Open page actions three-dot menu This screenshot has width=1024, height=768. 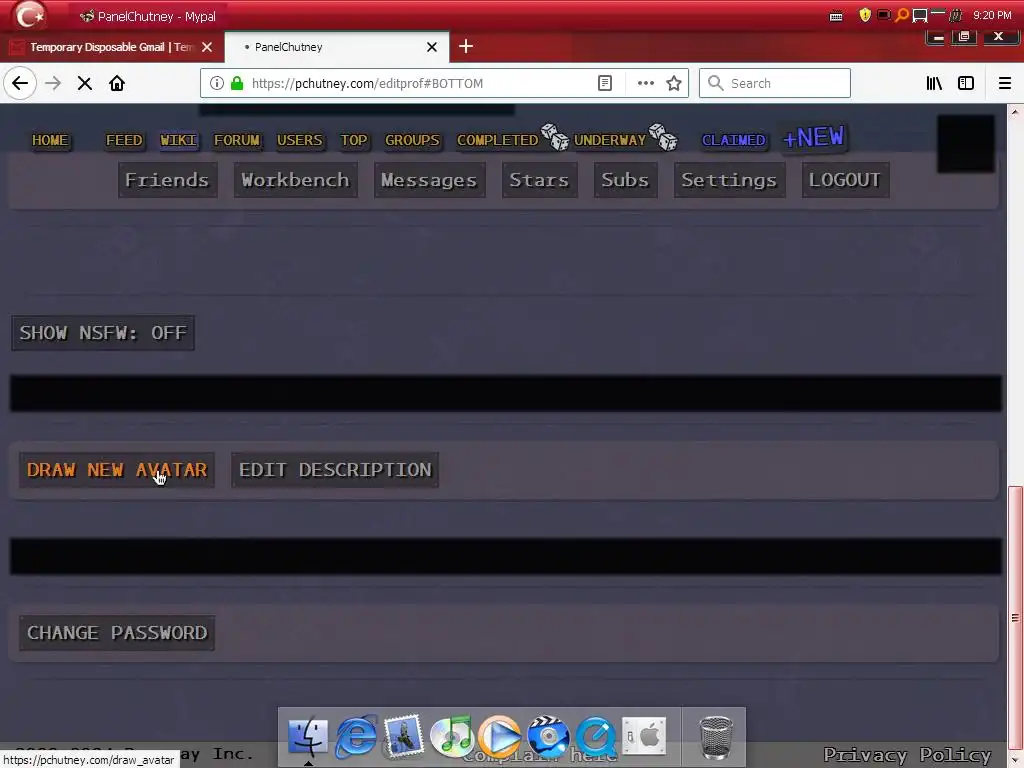646,83
